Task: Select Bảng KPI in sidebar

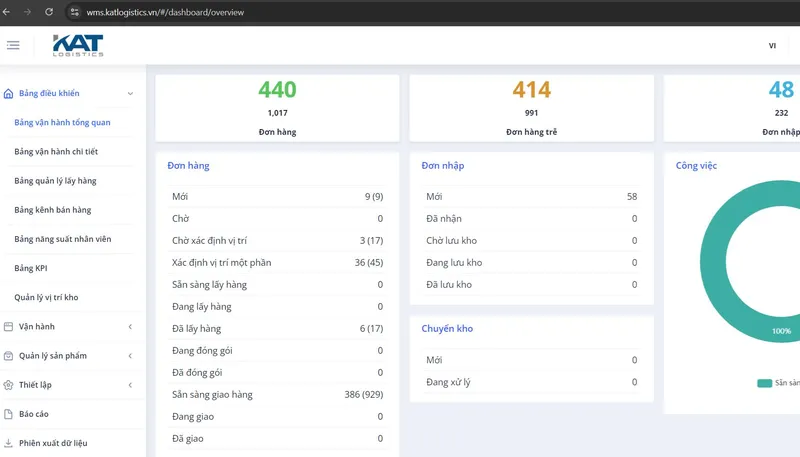Action: pos(31,268)
